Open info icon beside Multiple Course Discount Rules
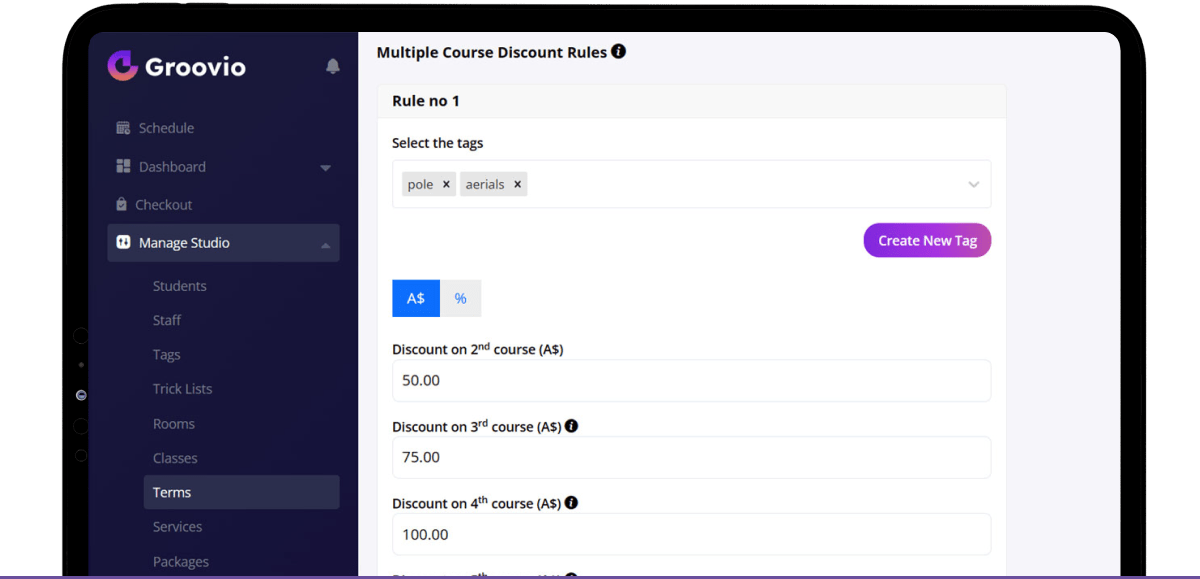Viewport: 1200px width, 579px height. [x=618, y=51]
